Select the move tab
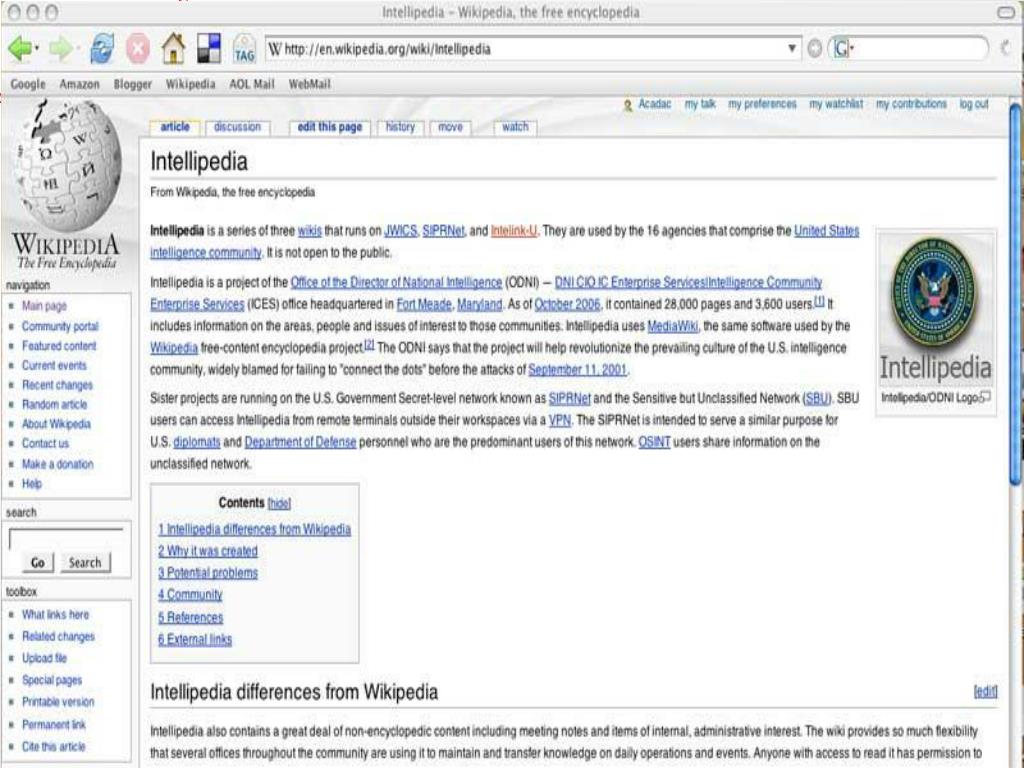 (x=450, y=127)
